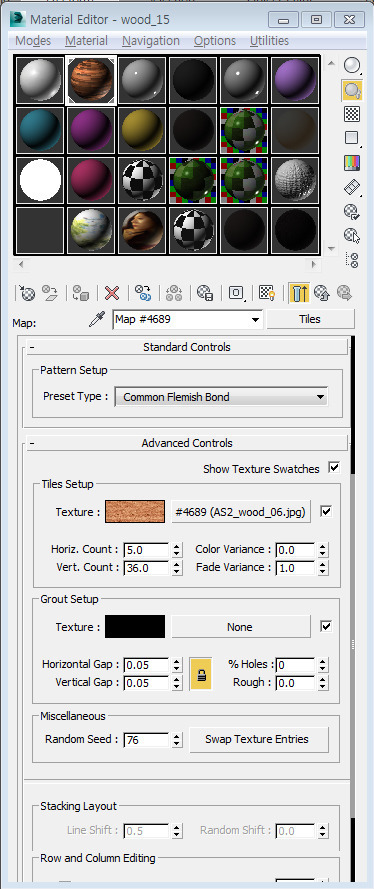This screenshot has width=374, height=889.
Task: Click the Go to Parent icon
Action: [321, 293]
